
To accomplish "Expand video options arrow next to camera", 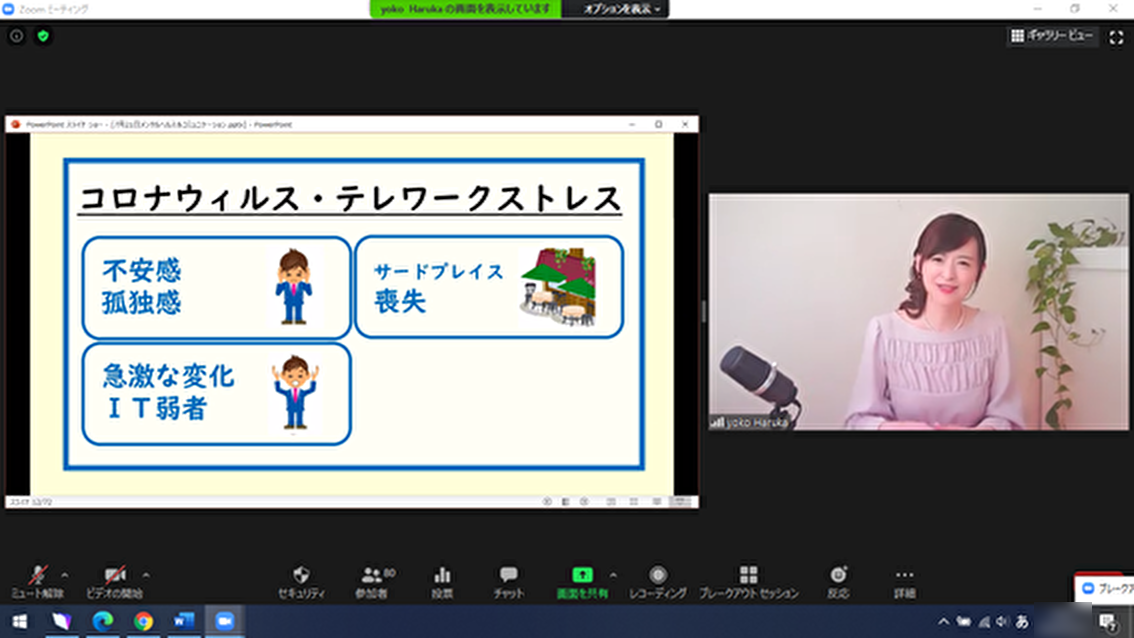I will [x=146, y=575].
